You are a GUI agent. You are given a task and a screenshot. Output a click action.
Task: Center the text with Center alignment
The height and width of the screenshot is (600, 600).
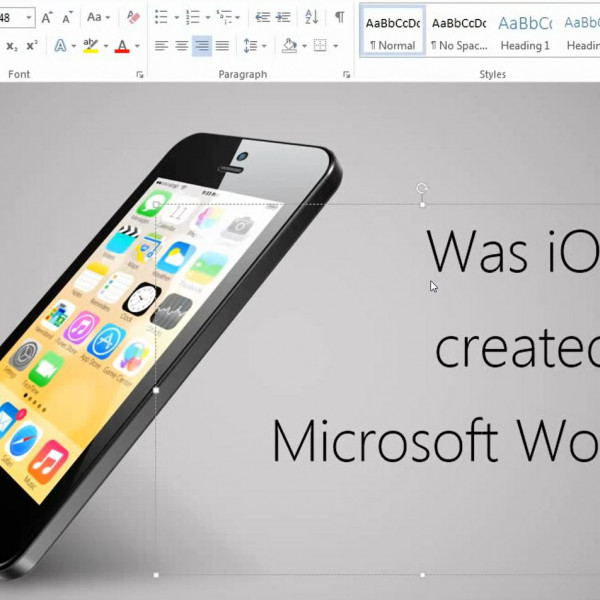click(x=181, y=46)
